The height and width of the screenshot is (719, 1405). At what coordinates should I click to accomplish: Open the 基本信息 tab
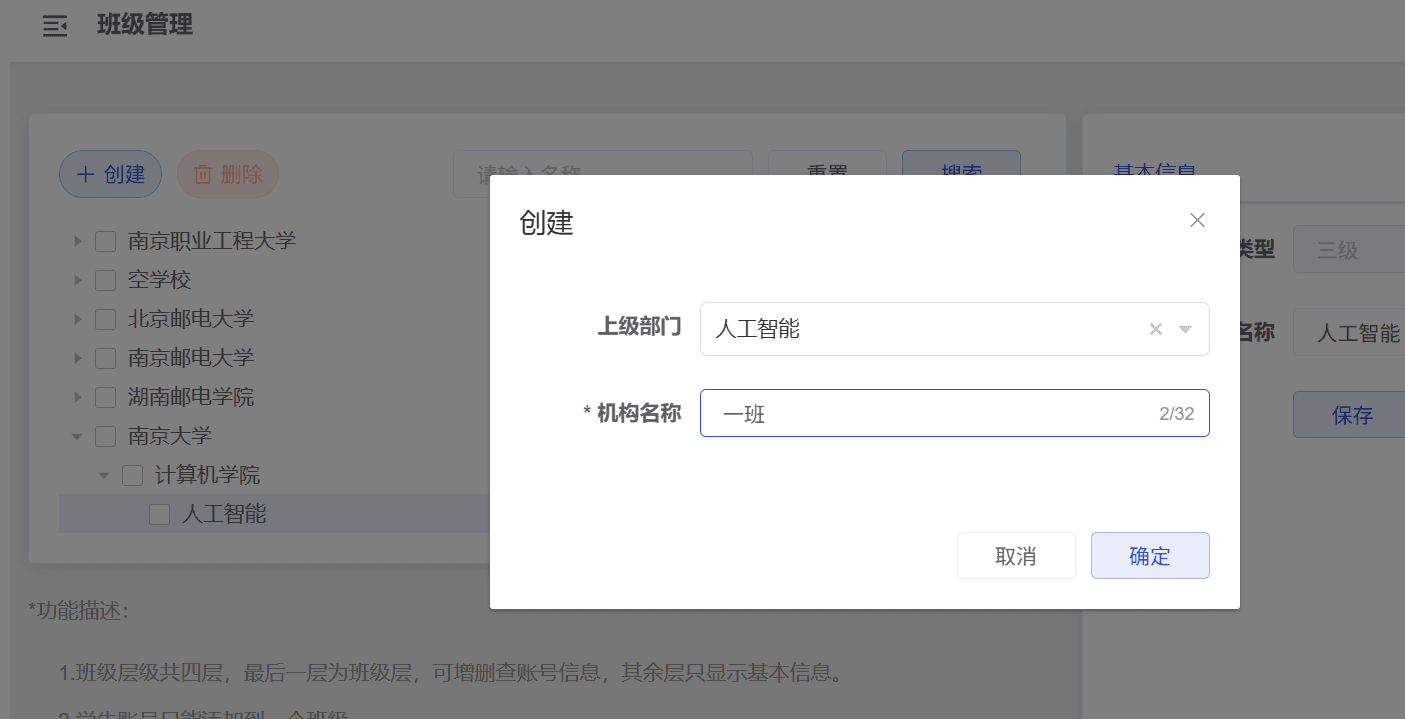1154,171
